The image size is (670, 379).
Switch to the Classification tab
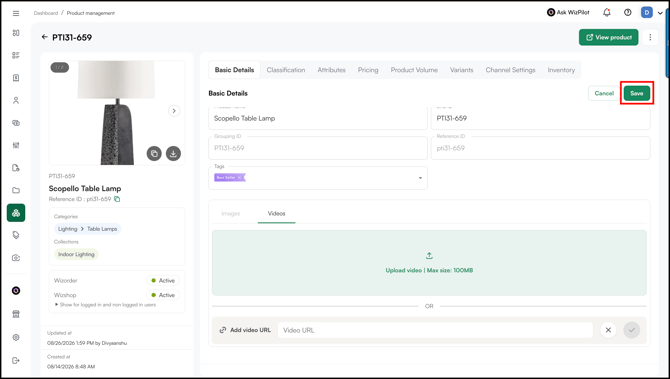coord(286,70)
